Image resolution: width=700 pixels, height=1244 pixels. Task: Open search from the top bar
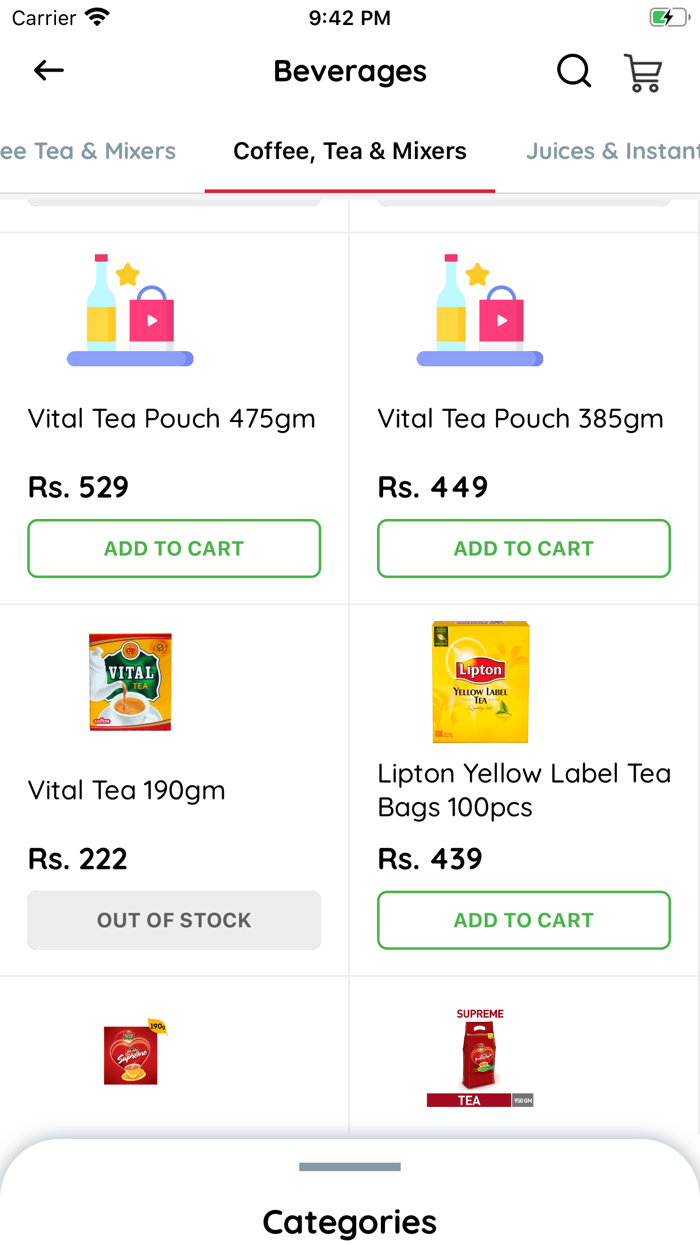(573, 71)
